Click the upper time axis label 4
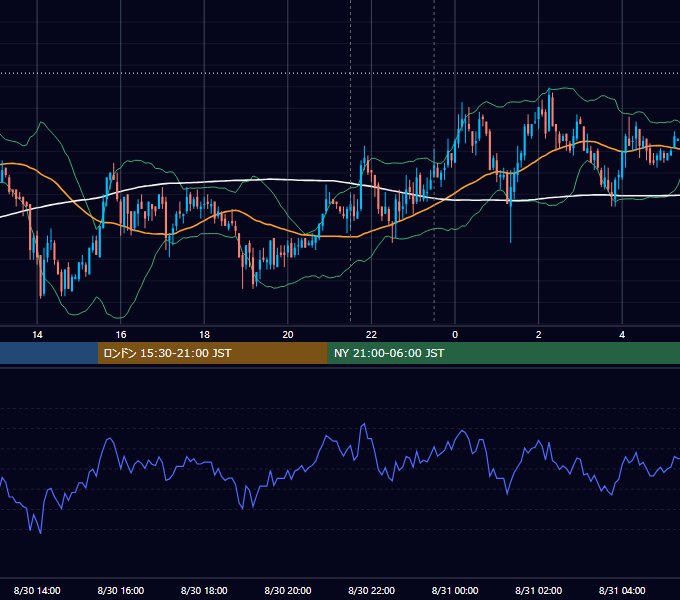The width and height of the screenshot is (680, 600). coord(622,335)
